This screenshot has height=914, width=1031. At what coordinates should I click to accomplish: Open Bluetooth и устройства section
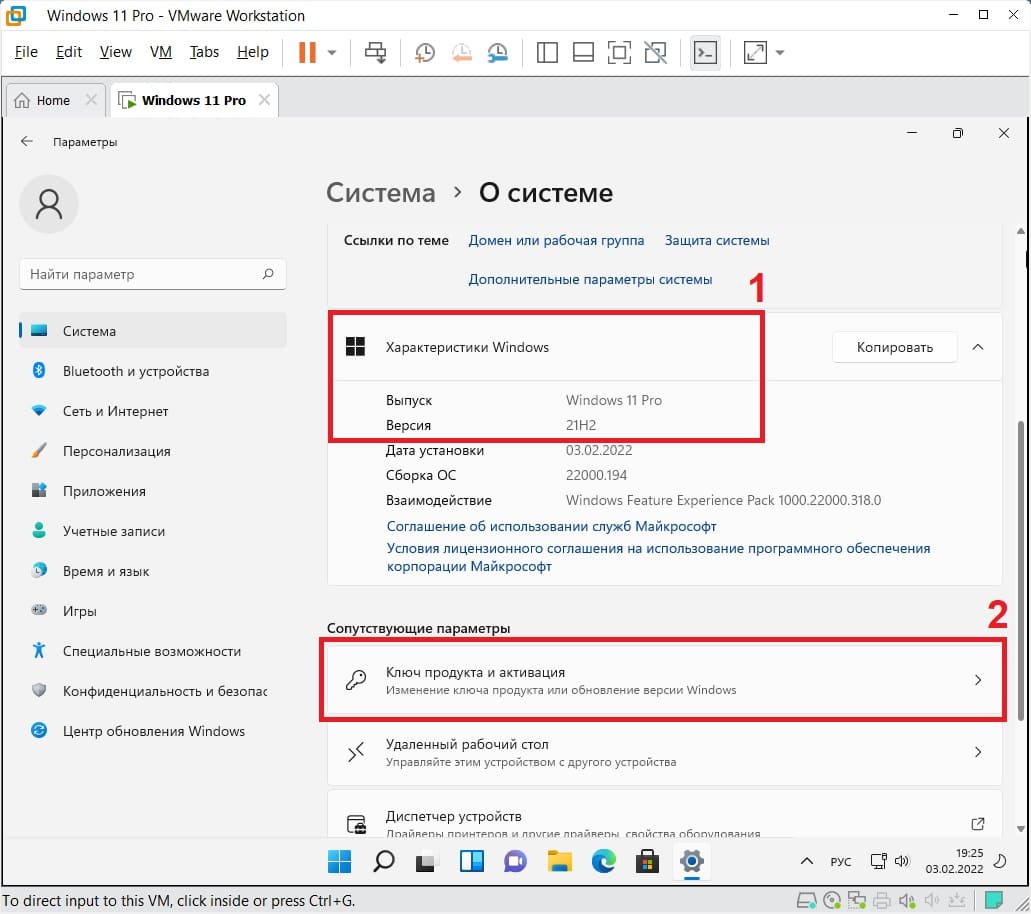point(153,371)
